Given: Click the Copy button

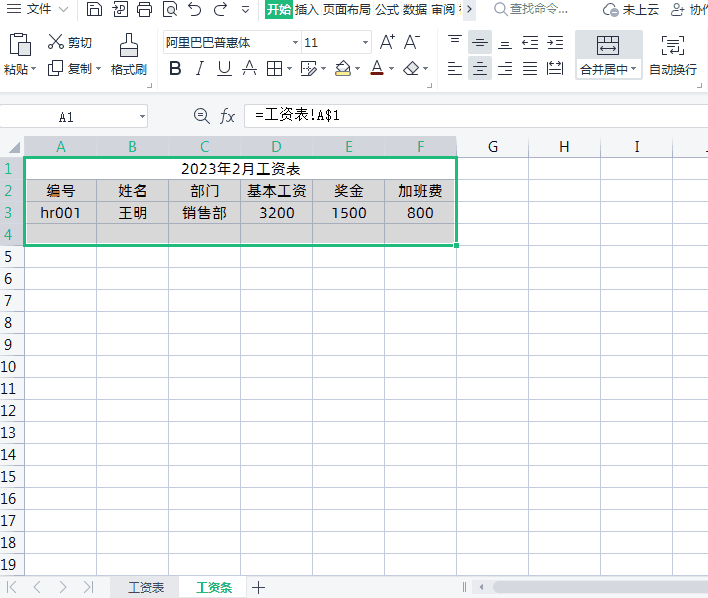Looking at the screenshot, I should (70, 68).
